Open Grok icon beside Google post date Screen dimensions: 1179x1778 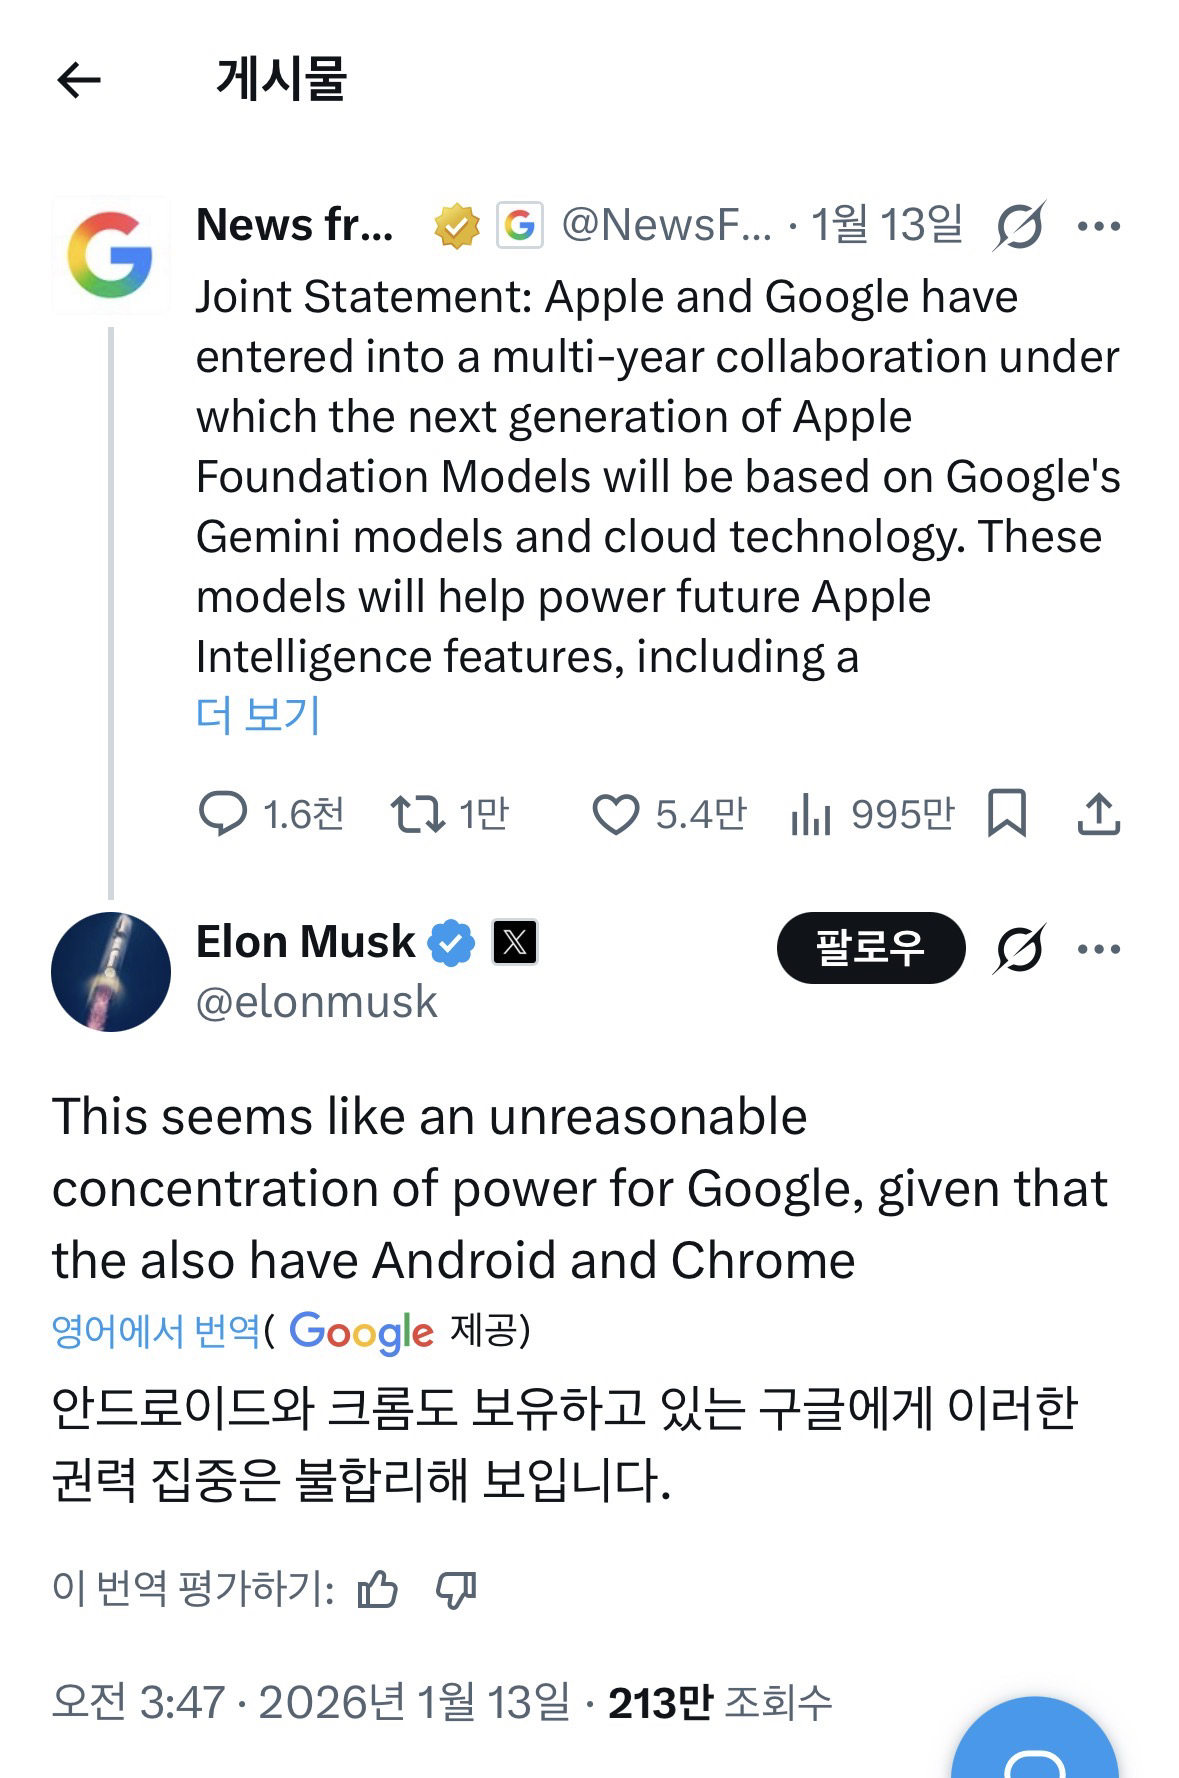coord(1019,226)
